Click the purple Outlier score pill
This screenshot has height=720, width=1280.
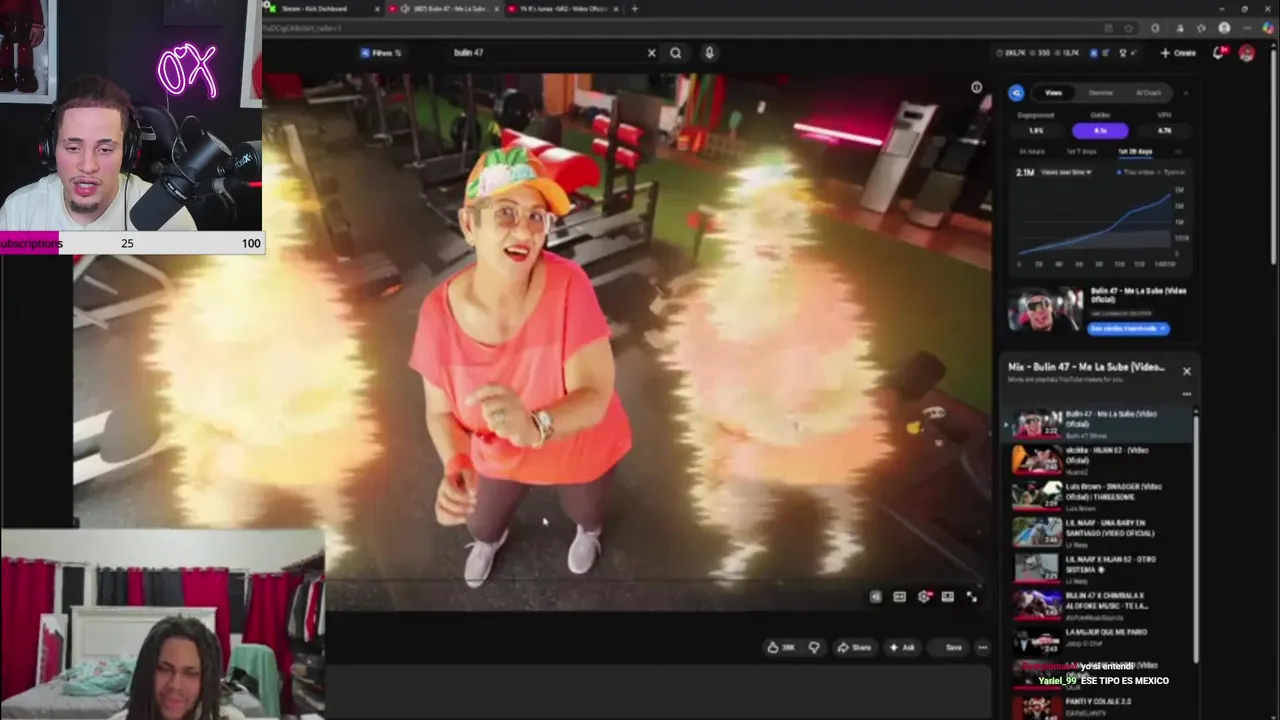click(x=1100, y=131)
